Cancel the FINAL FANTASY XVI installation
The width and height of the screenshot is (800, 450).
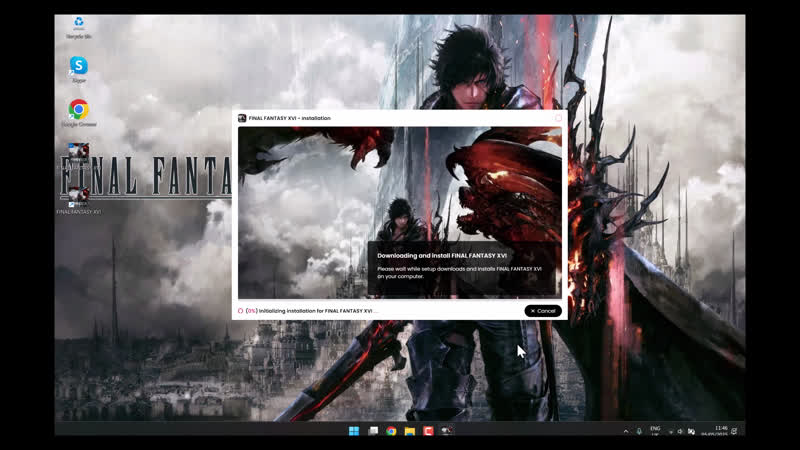coord(543,311)
